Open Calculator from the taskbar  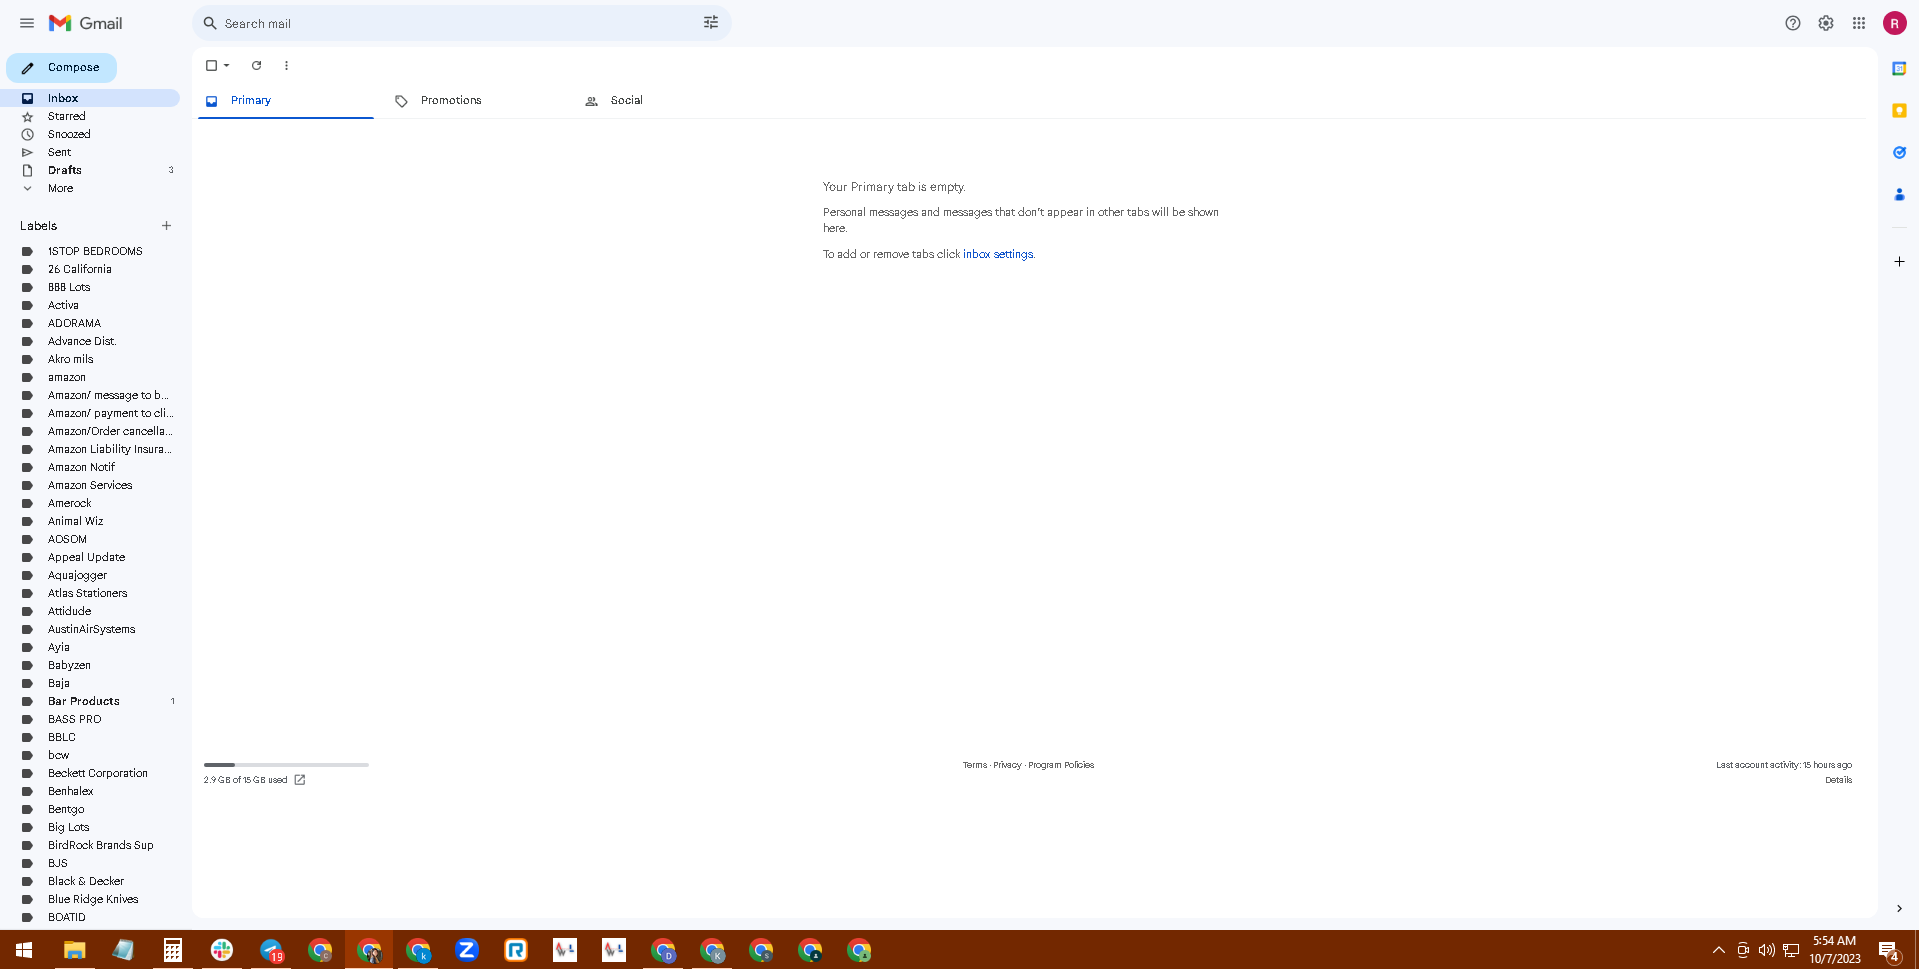(x=173, y=950)
